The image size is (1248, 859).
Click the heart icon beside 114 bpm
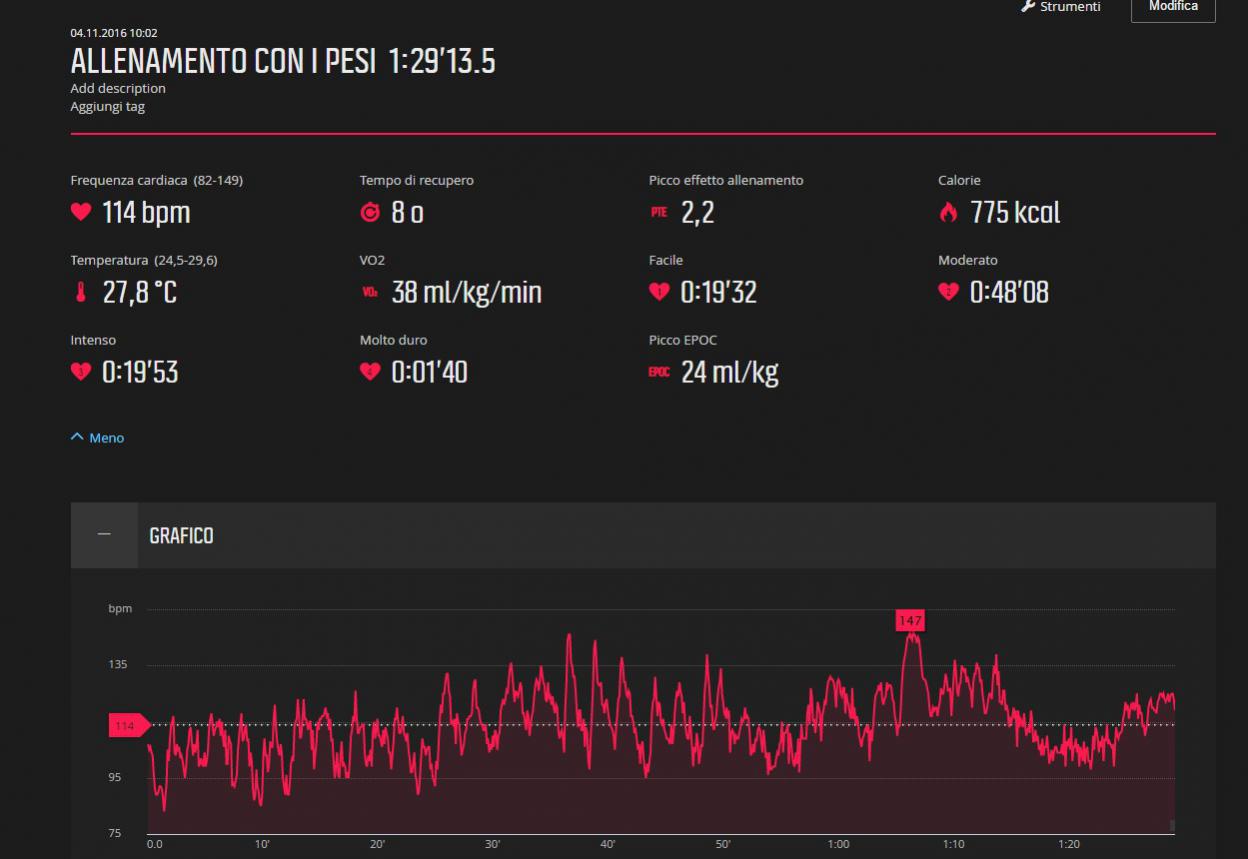coord(80,212)
